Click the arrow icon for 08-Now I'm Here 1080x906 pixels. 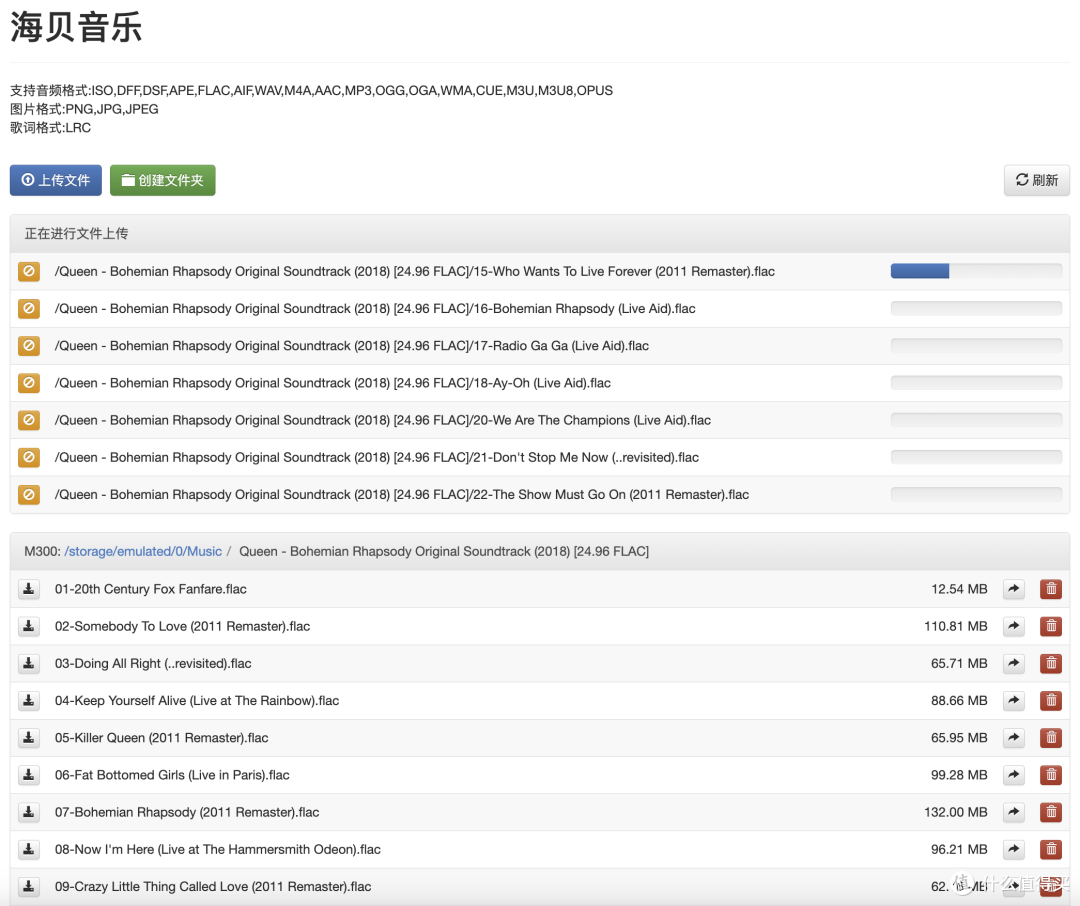pos(1014,850)
